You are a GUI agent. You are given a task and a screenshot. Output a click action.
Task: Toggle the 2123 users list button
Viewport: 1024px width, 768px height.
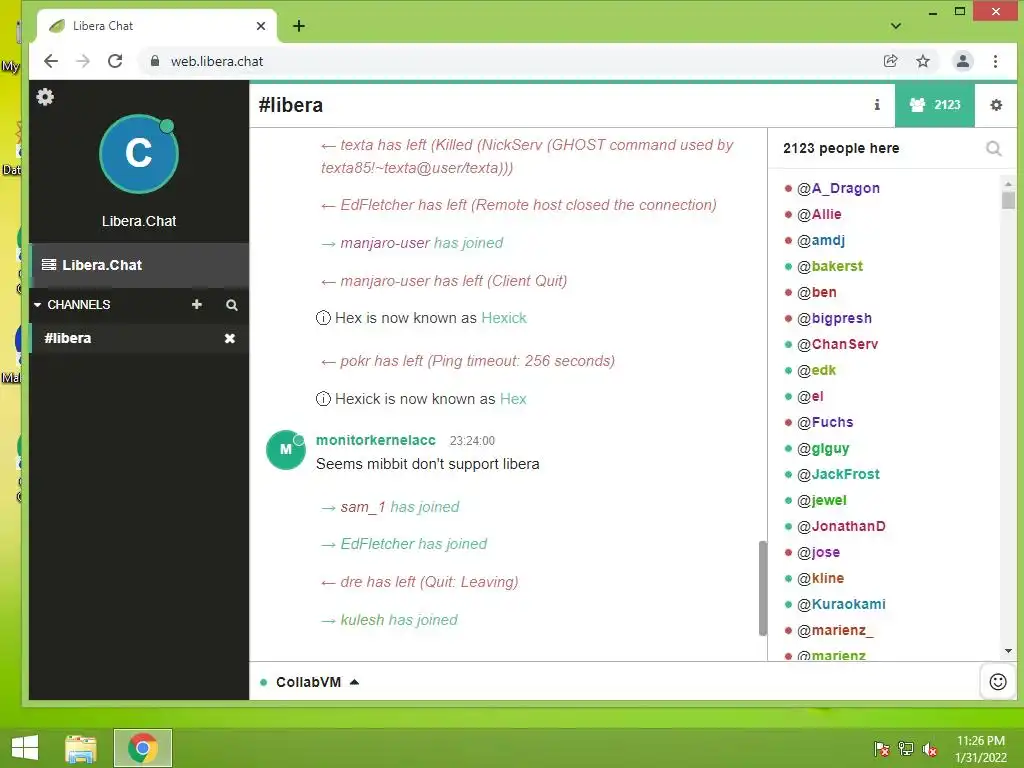pos(935,104)
